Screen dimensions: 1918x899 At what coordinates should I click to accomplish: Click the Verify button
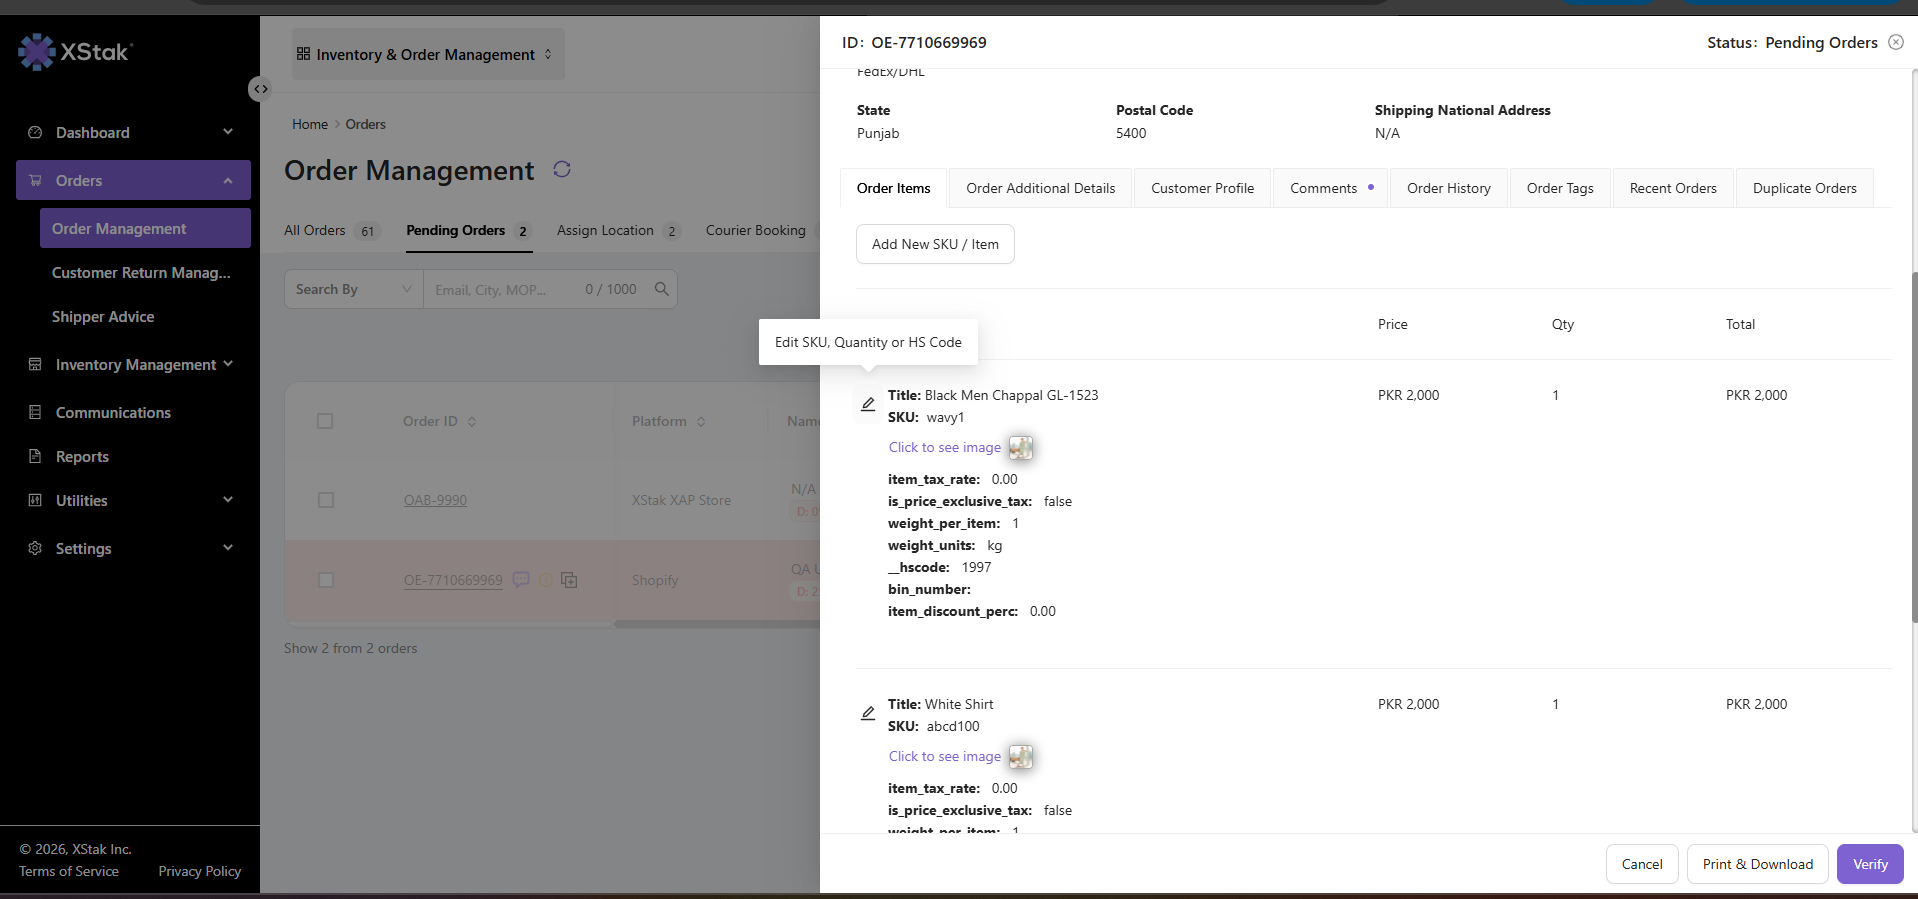pyautogui.click(x=1870, y=864)
